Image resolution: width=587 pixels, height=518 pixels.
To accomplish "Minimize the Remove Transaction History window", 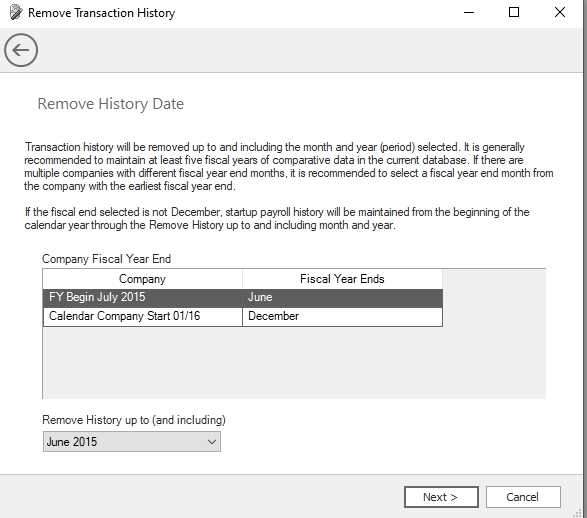I will (x=469, y=12).
